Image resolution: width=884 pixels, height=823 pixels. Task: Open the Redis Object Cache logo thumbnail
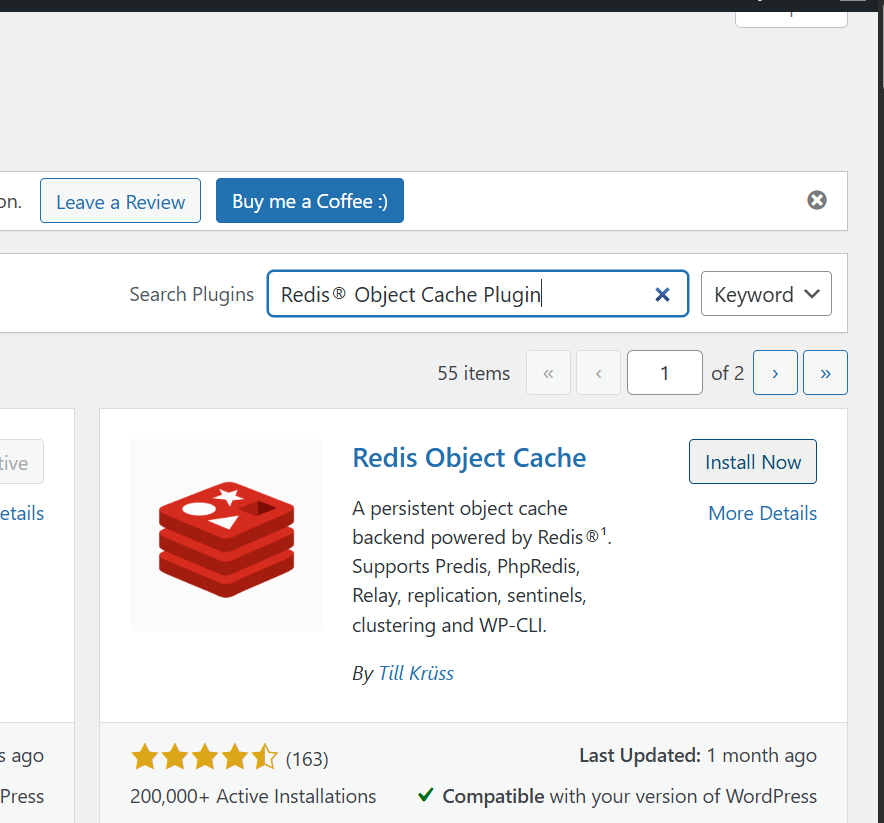(x=226, y=534)
